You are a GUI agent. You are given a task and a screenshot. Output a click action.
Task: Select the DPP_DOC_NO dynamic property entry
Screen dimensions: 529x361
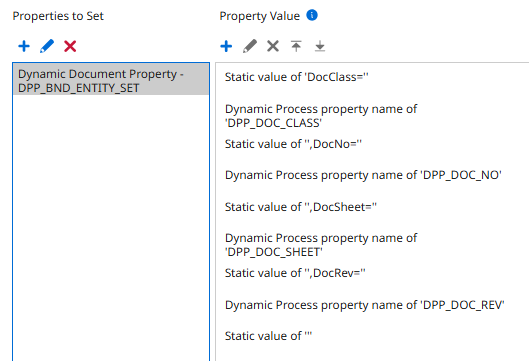point(363,175)
